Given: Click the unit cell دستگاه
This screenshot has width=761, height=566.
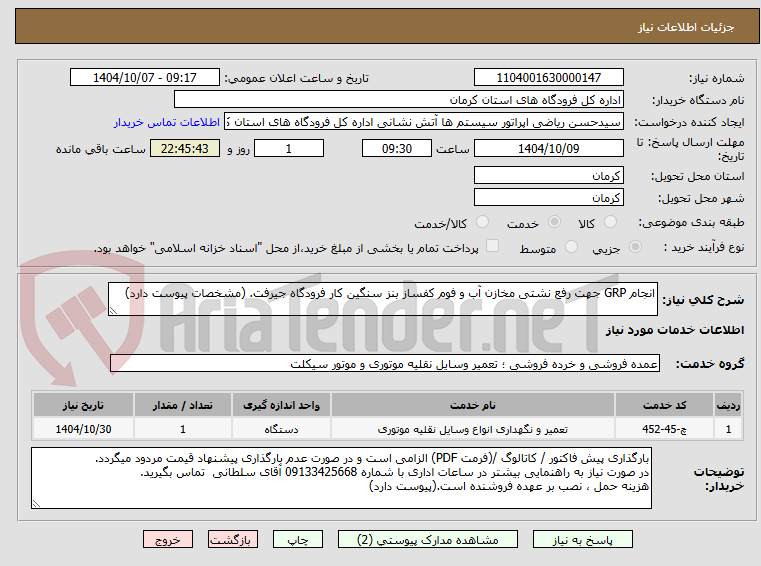Looking at the screenshot, I should [281, 430].
